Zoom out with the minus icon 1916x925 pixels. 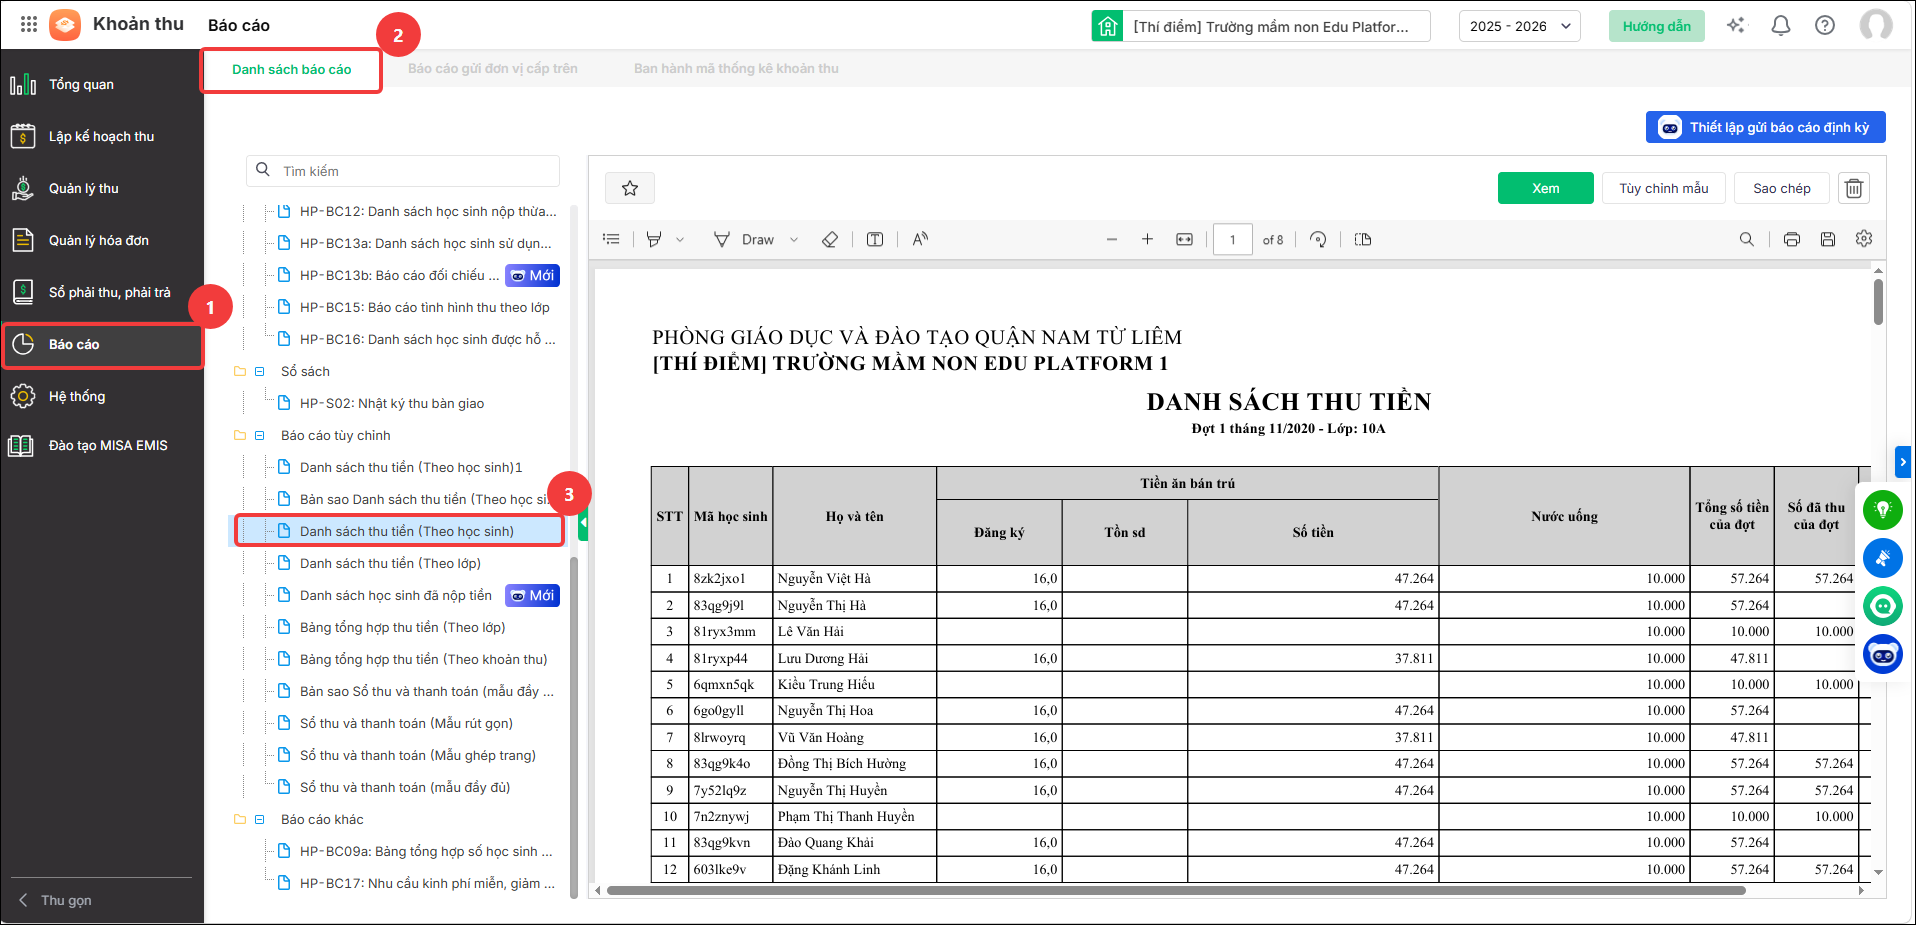[1112, 239]
